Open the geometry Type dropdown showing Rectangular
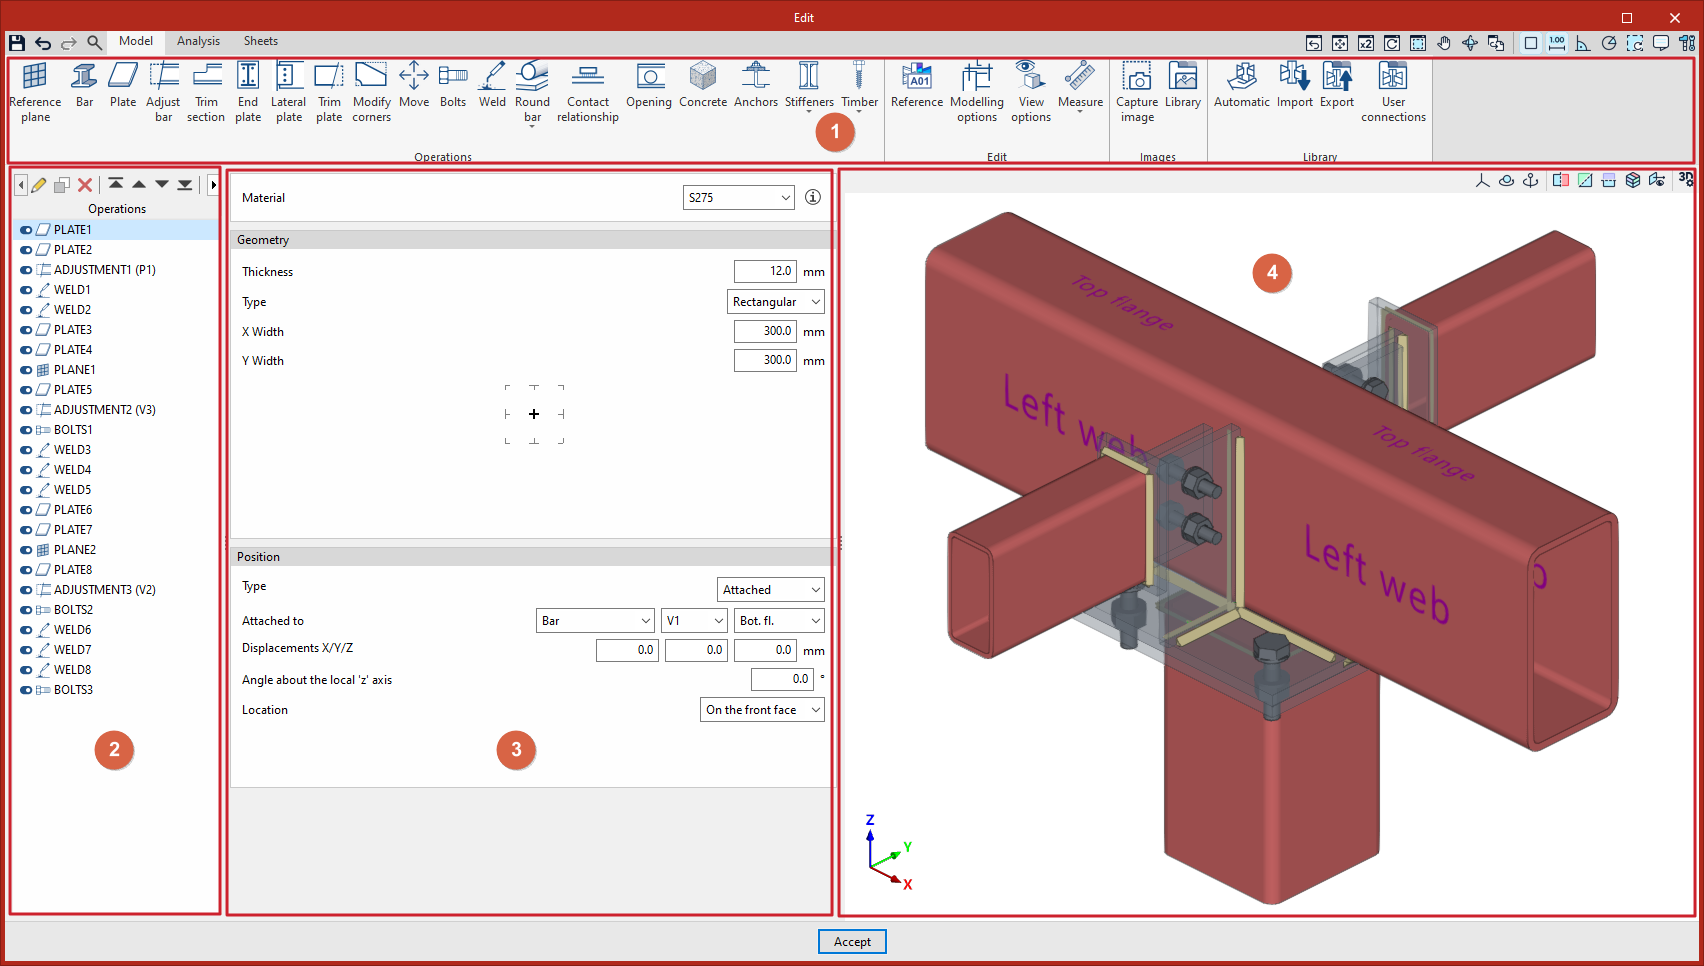1704x966 pixels. pos(776,301)
